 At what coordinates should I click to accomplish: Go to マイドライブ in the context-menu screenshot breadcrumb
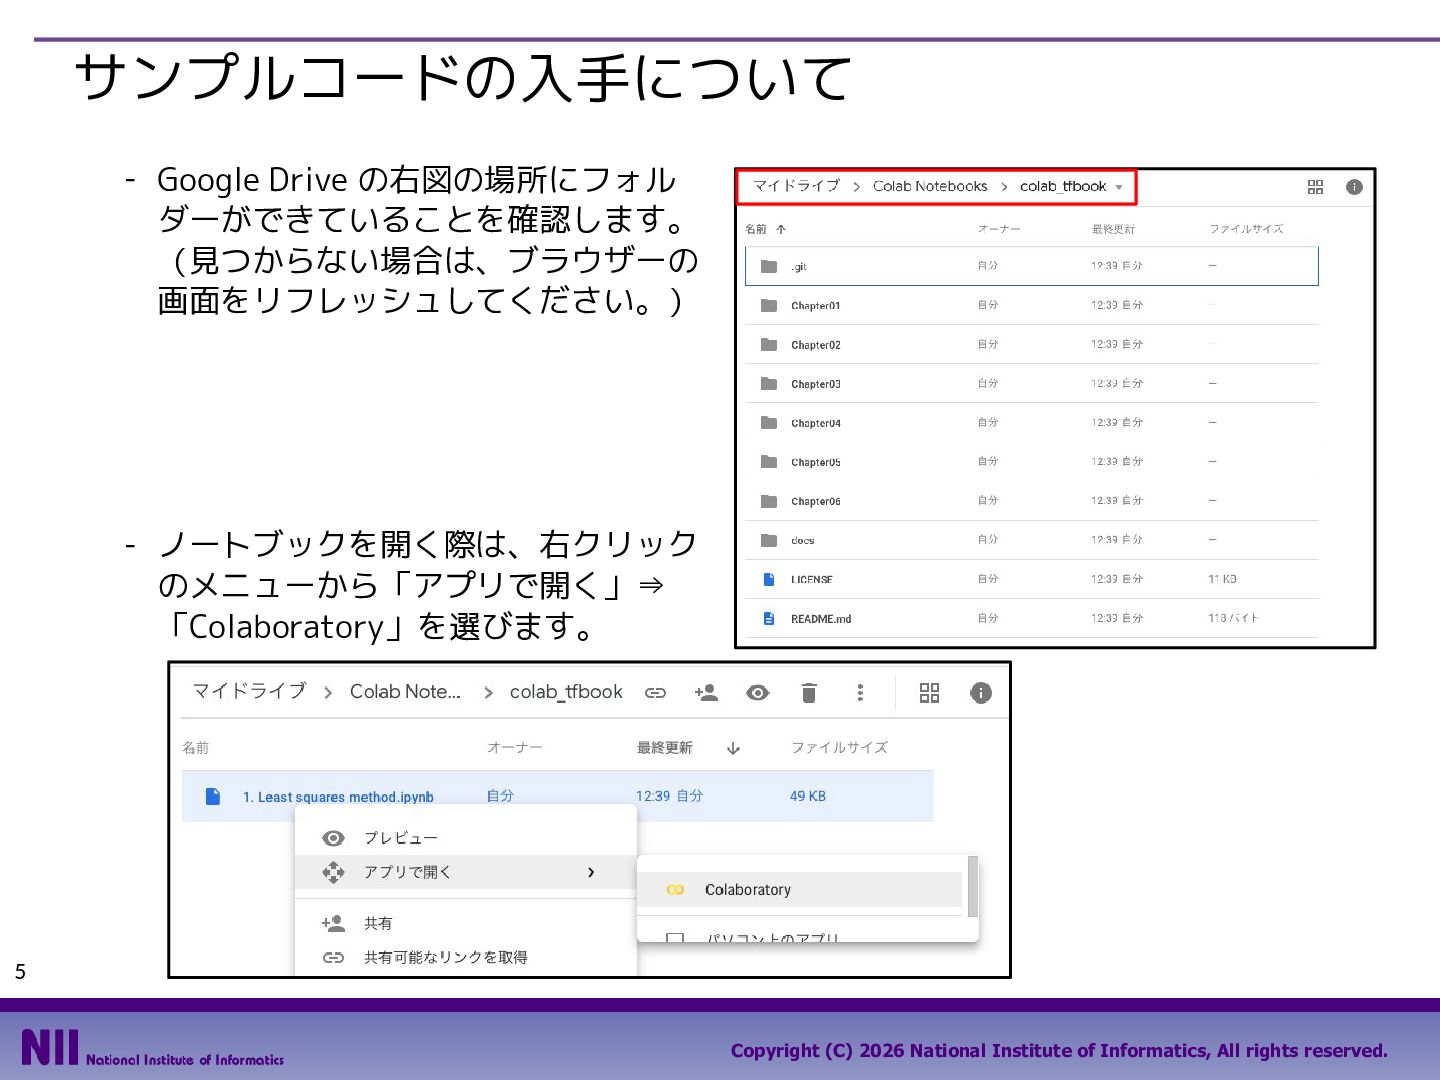tap(249, 691)
